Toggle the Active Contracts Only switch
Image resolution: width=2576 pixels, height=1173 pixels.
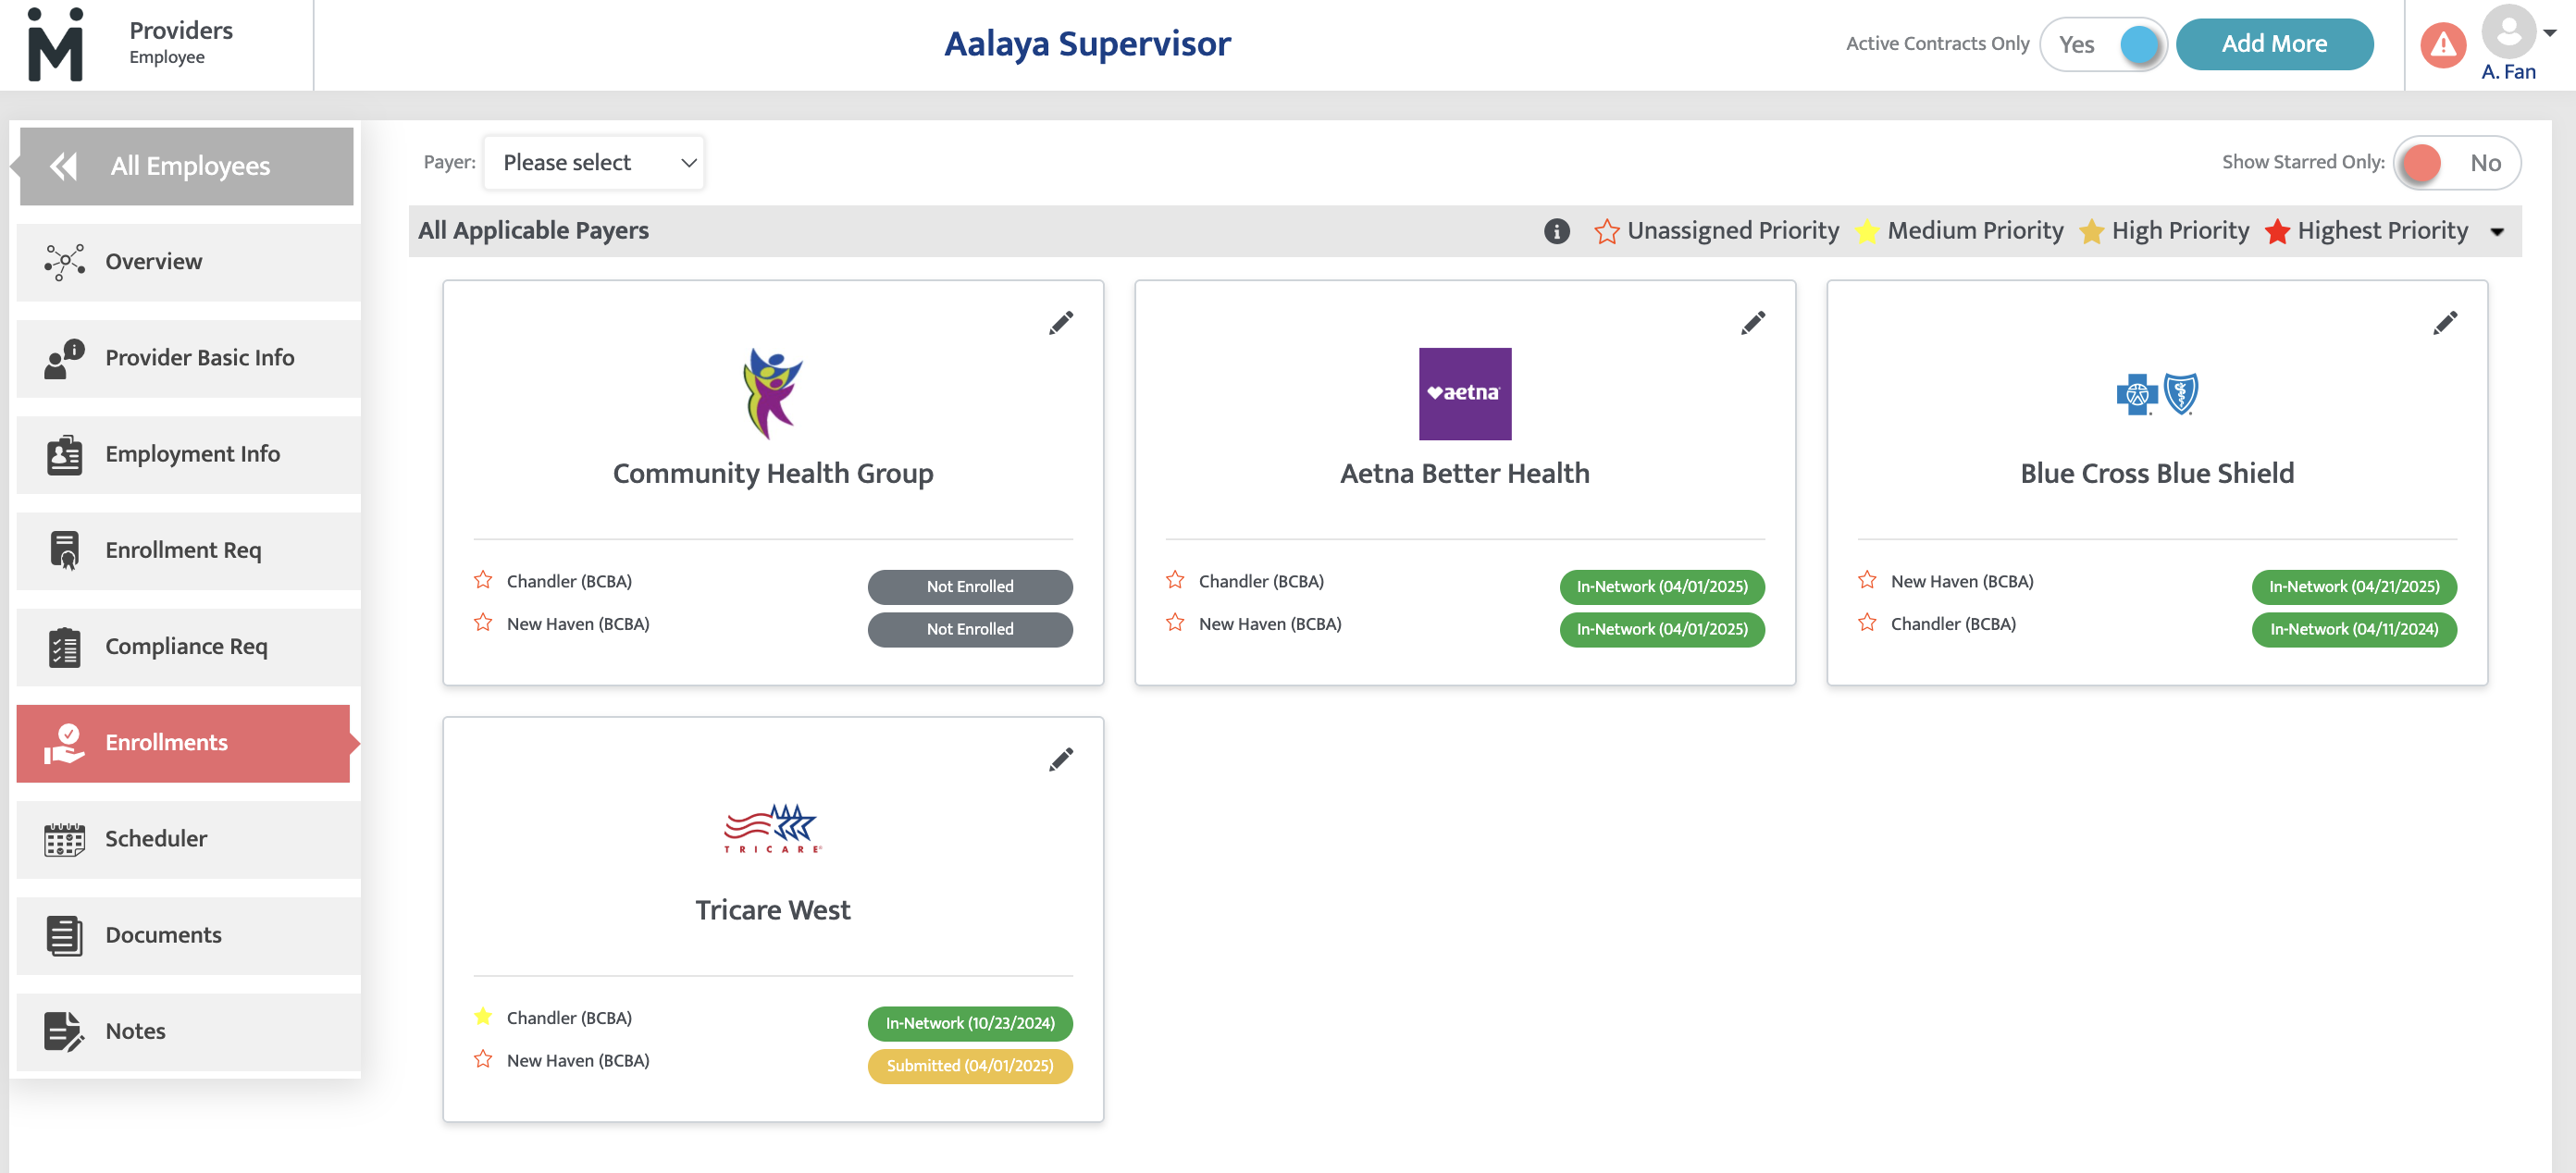[2102, 45]
